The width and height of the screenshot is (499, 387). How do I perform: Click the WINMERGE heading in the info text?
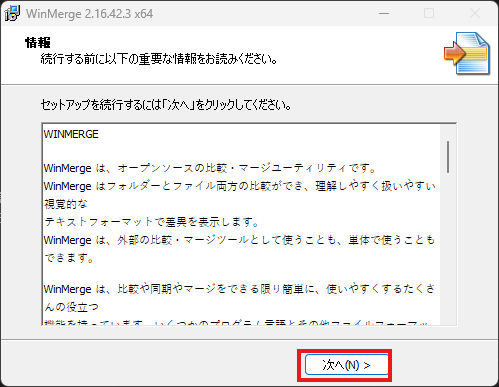click(71, 134)
